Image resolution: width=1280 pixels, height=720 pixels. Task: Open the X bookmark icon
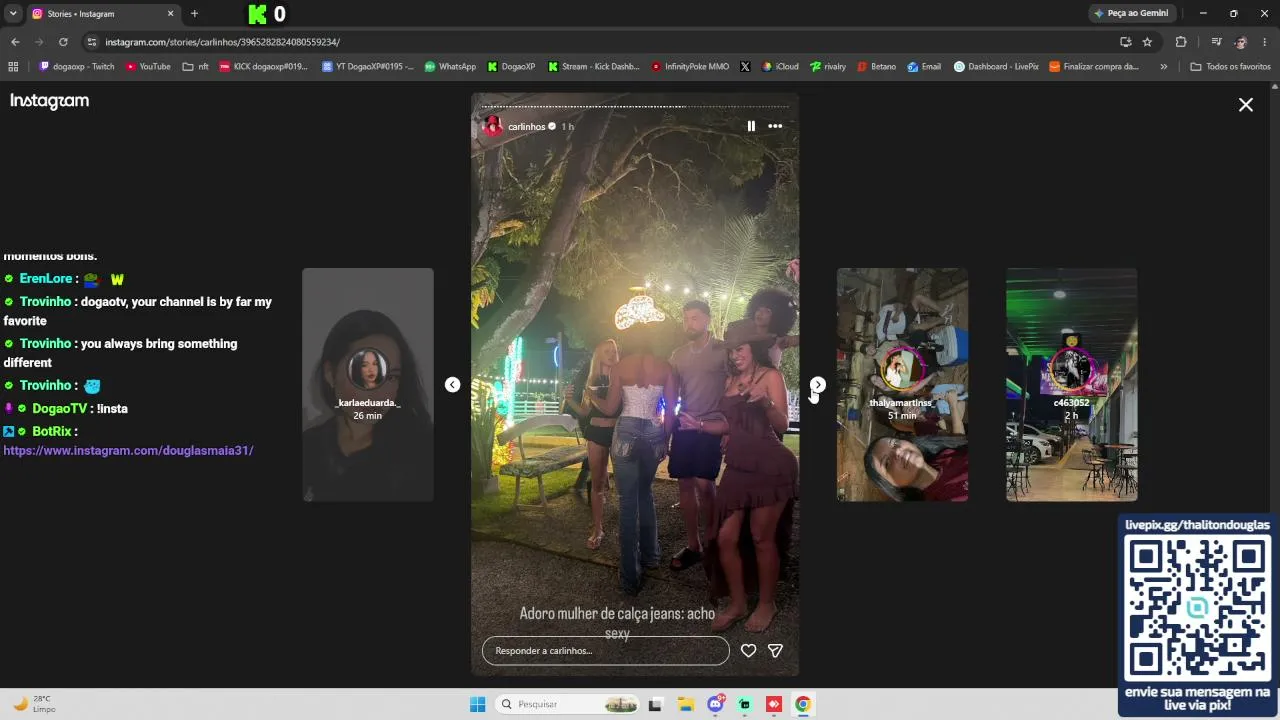pyautogui.click(x=745, y=67)
